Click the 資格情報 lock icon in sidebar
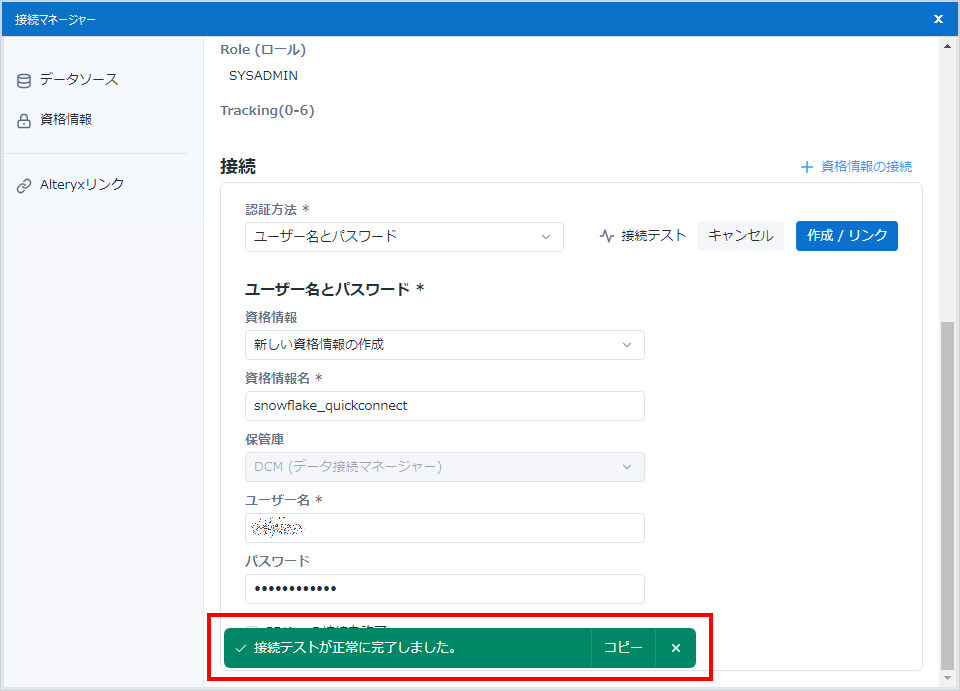 pos(24,121)
